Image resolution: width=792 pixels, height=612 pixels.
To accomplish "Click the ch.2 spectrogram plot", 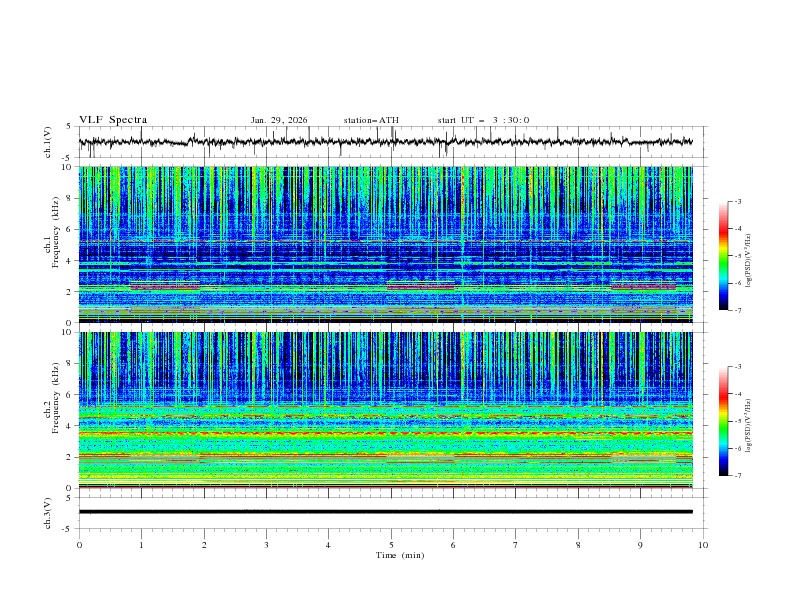I will pos(386,410).
